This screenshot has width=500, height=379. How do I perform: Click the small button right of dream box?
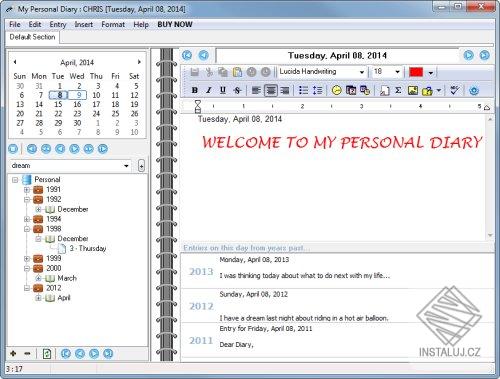(141, 166)
